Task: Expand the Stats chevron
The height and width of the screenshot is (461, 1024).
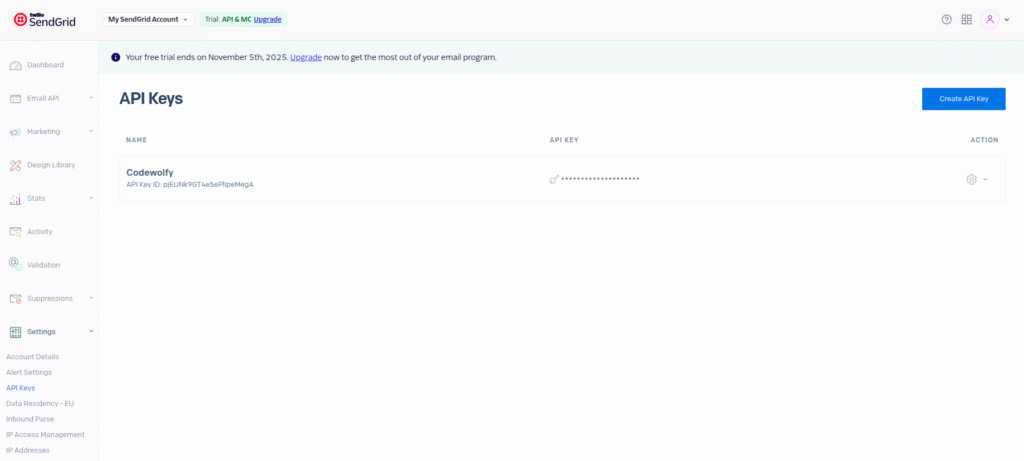Action: click(x=91, y=198)
